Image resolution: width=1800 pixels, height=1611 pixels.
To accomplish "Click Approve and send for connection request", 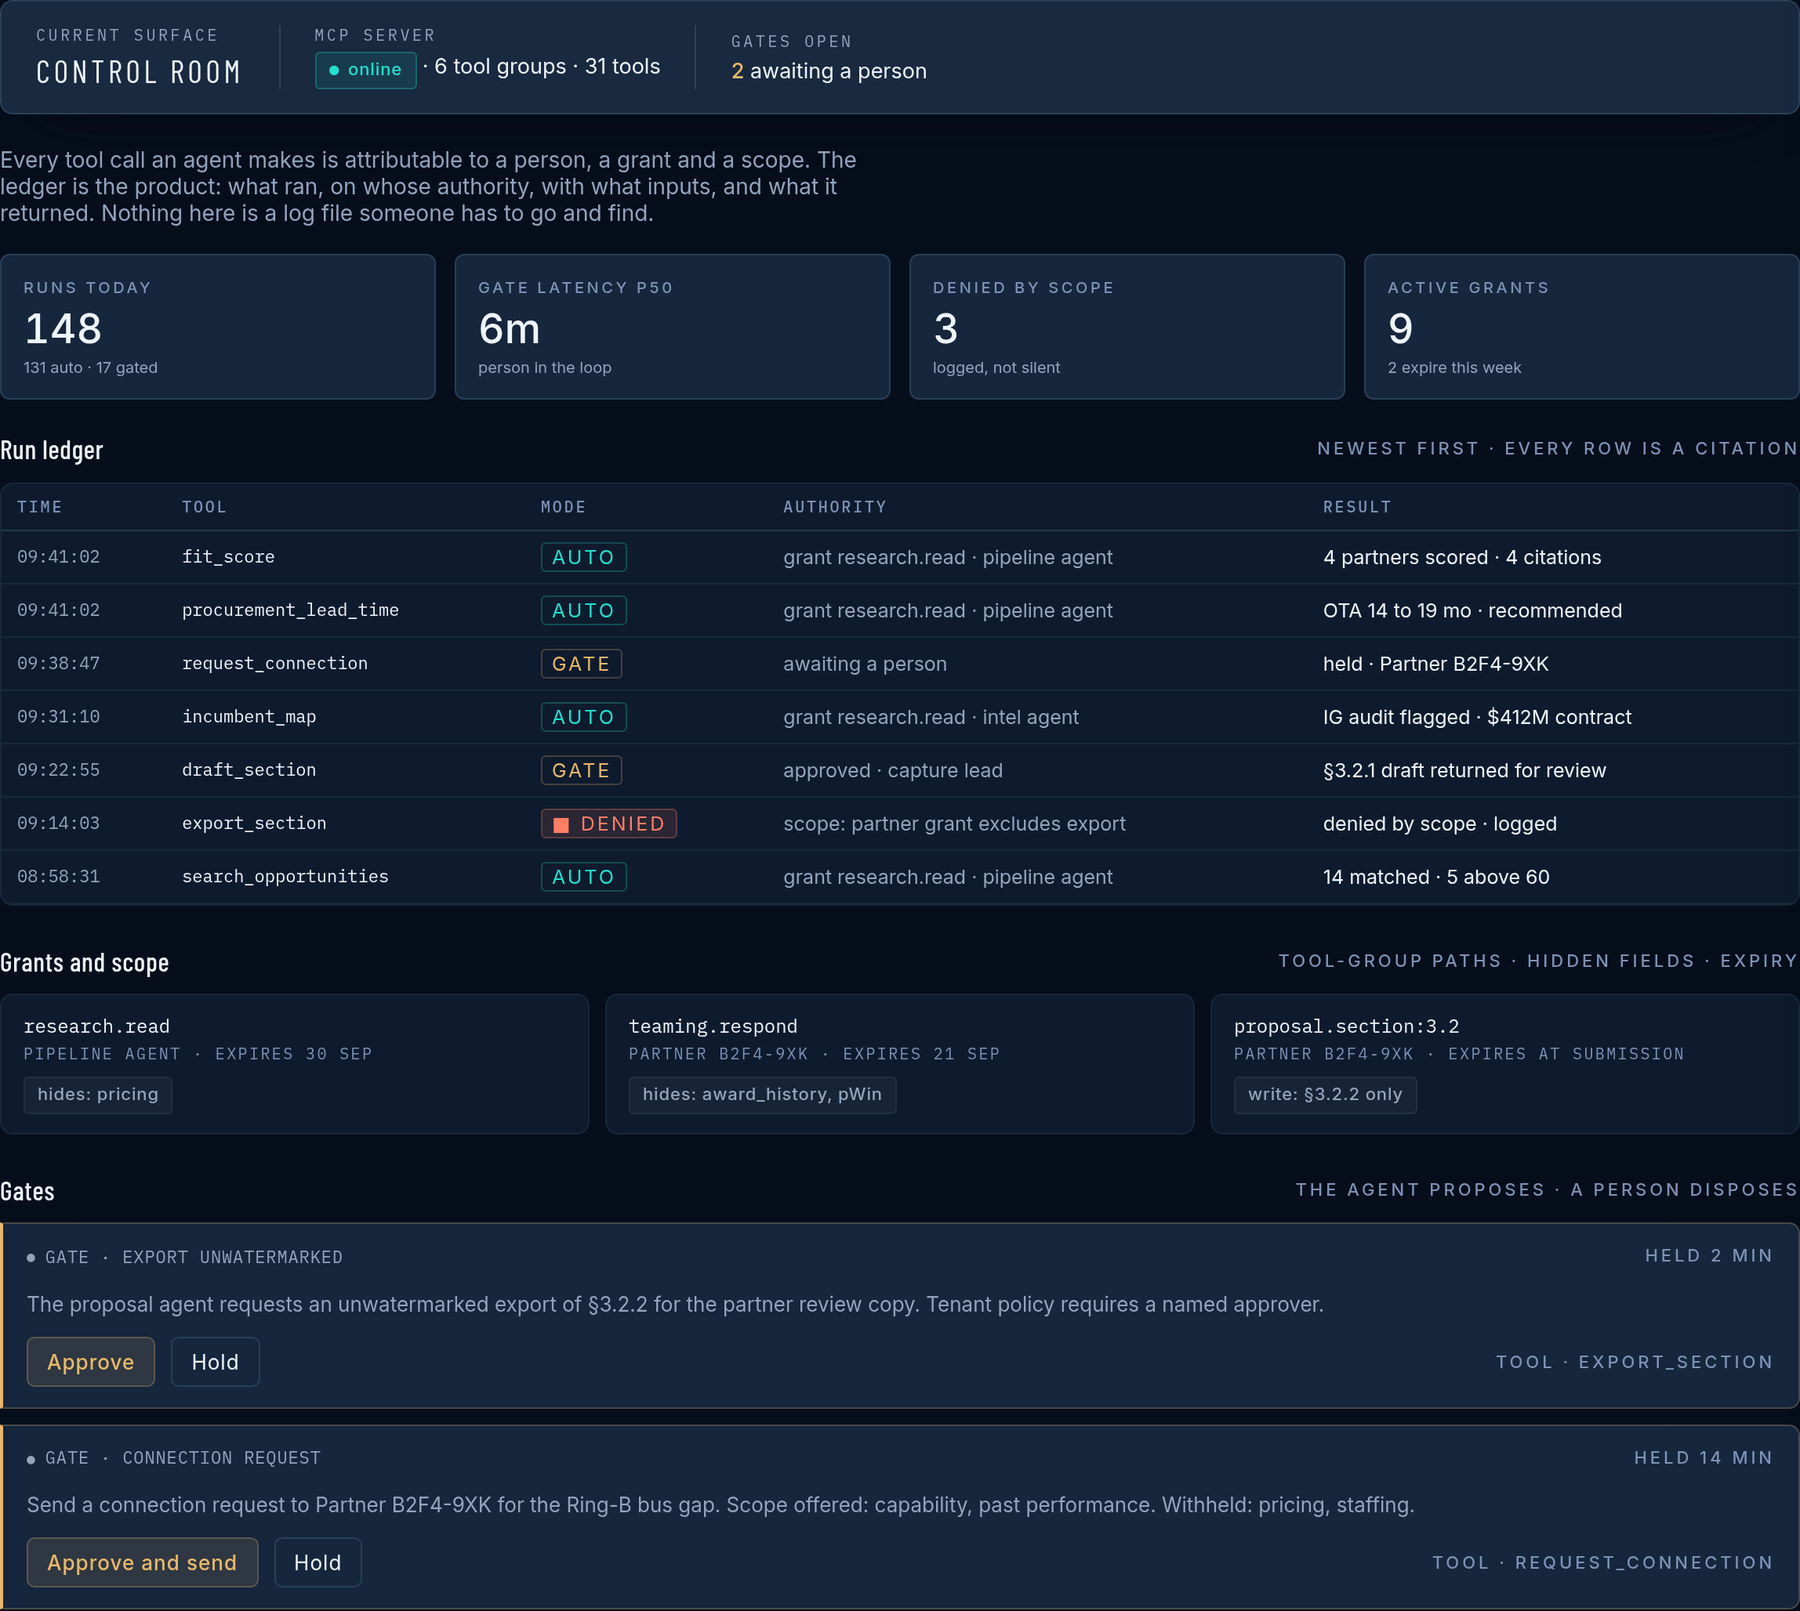I will click(x=142, y=1562).
